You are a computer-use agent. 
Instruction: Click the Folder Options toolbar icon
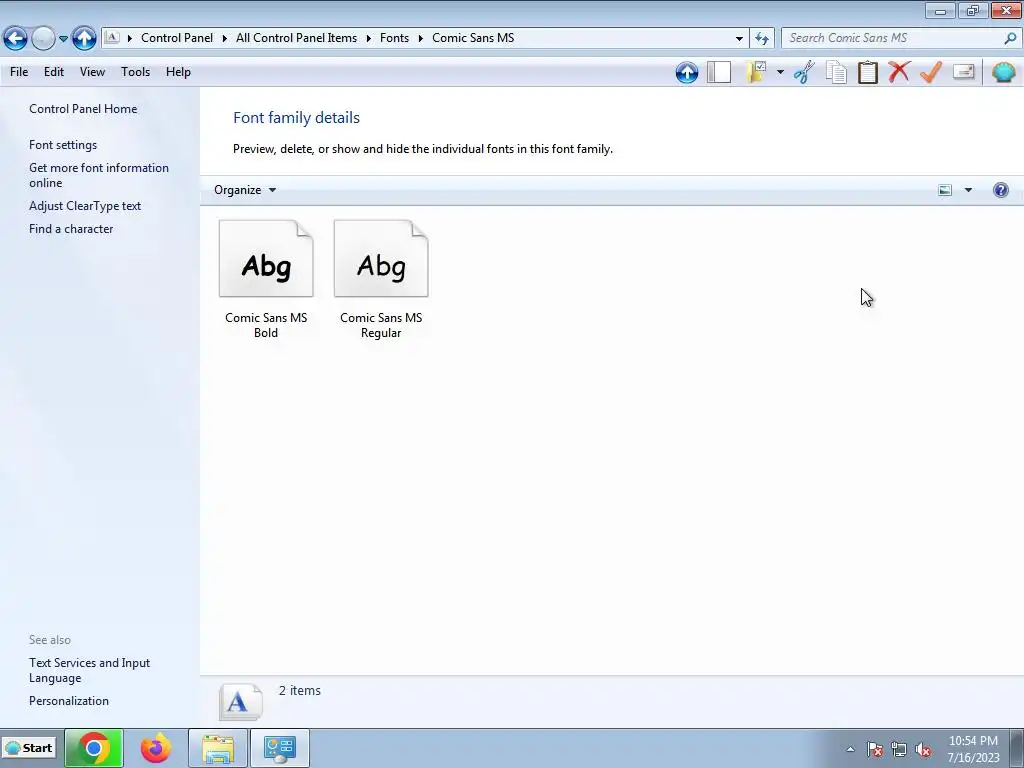tap(757, 72)
